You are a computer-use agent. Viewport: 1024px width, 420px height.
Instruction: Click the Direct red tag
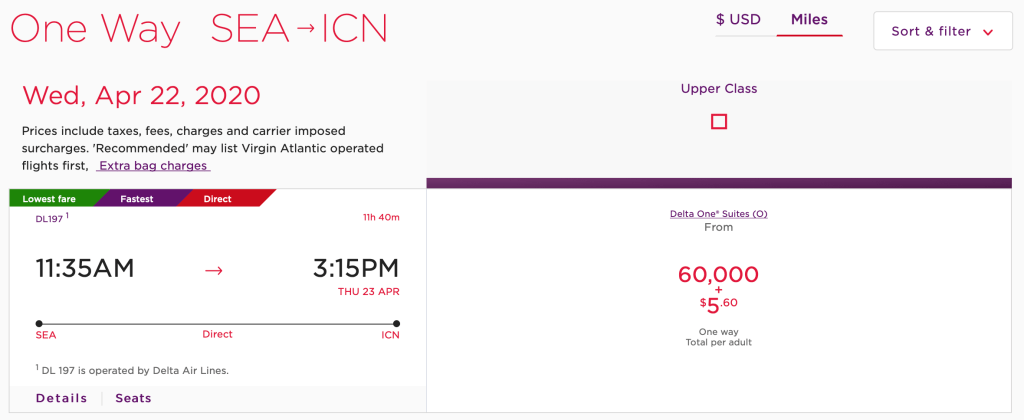click(x=218, y=199)
